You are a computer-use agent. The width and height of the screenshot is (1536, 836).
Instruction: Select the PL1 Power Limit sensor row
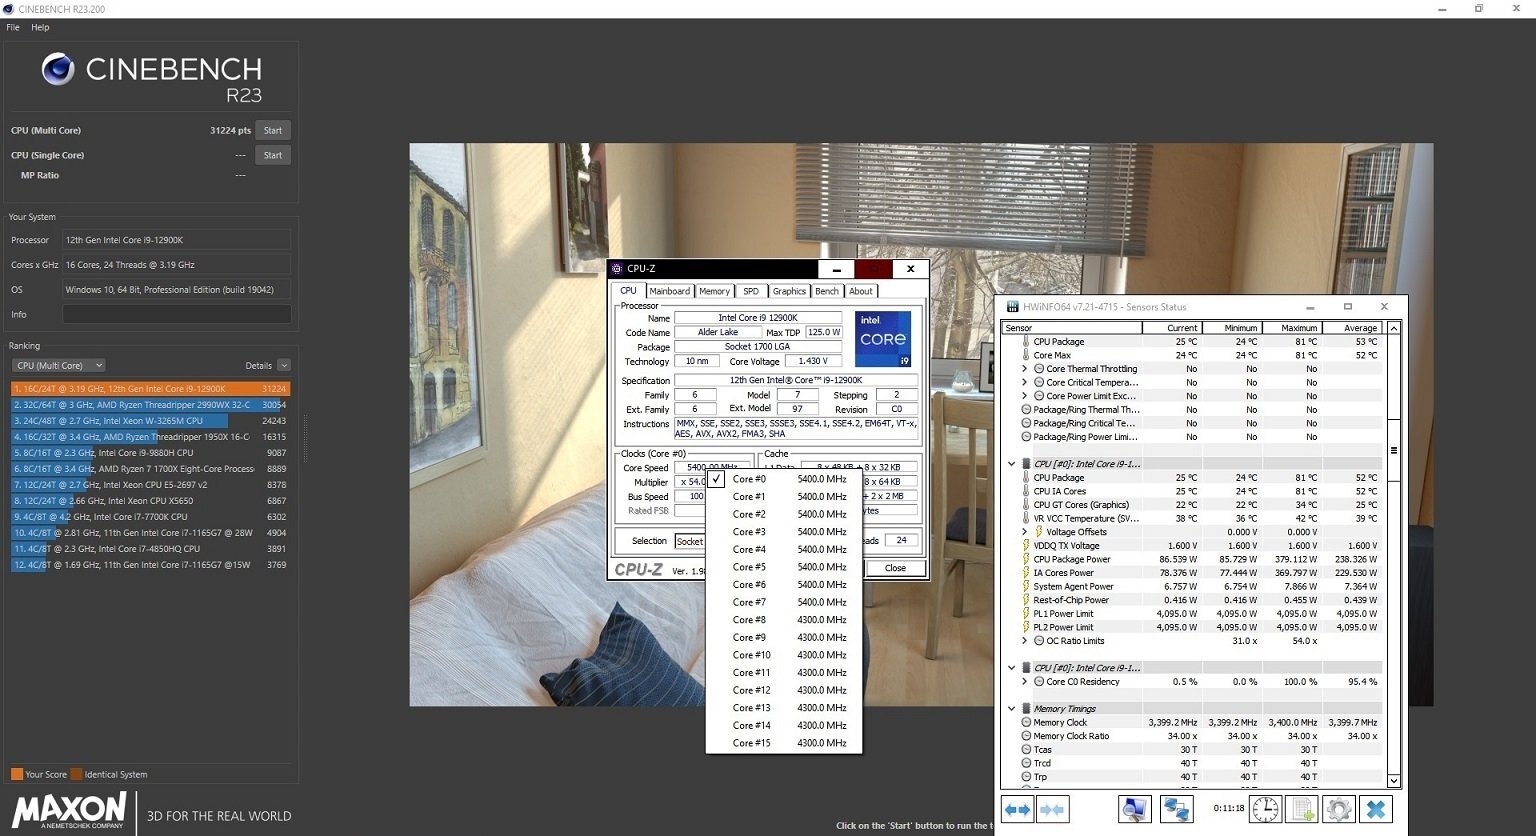[1194, 614]
